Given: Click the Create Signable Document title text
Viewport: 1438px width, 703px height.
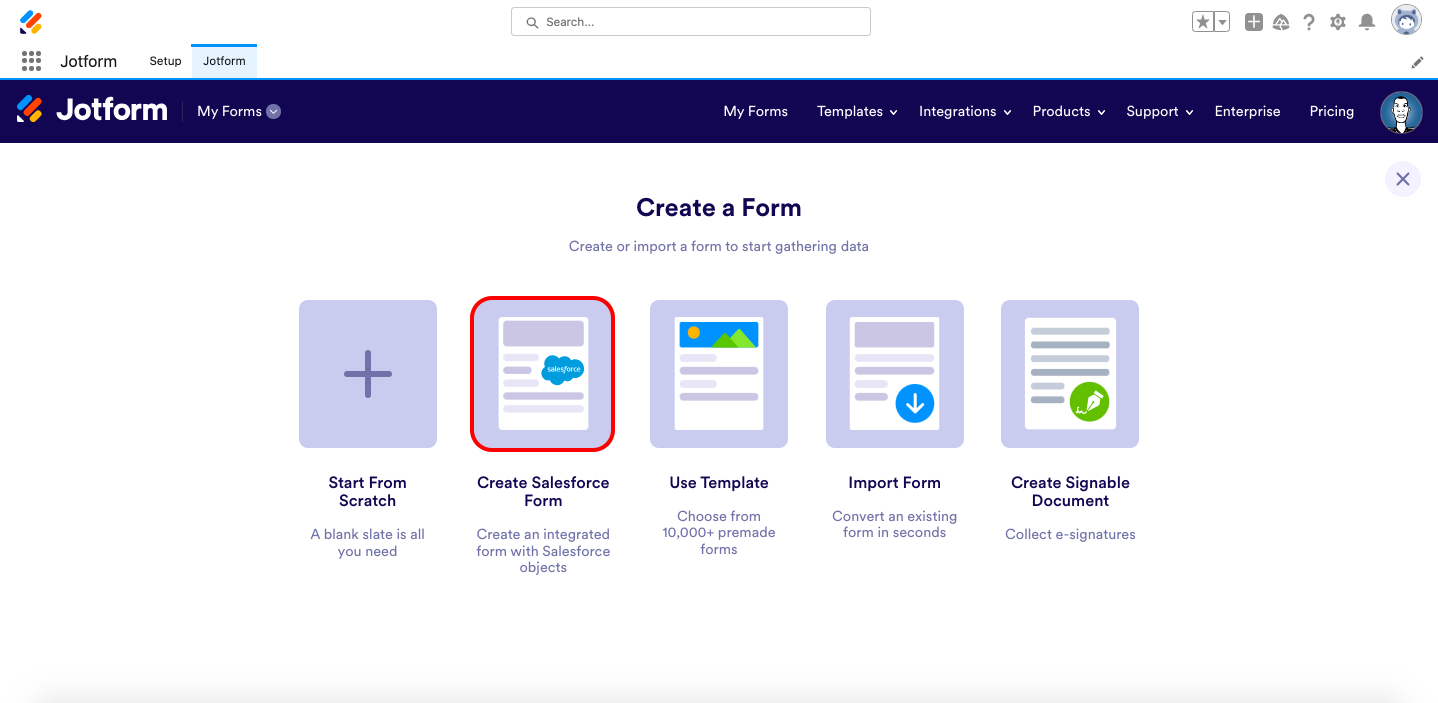Looking at the screenshot, I should 1070,492.
